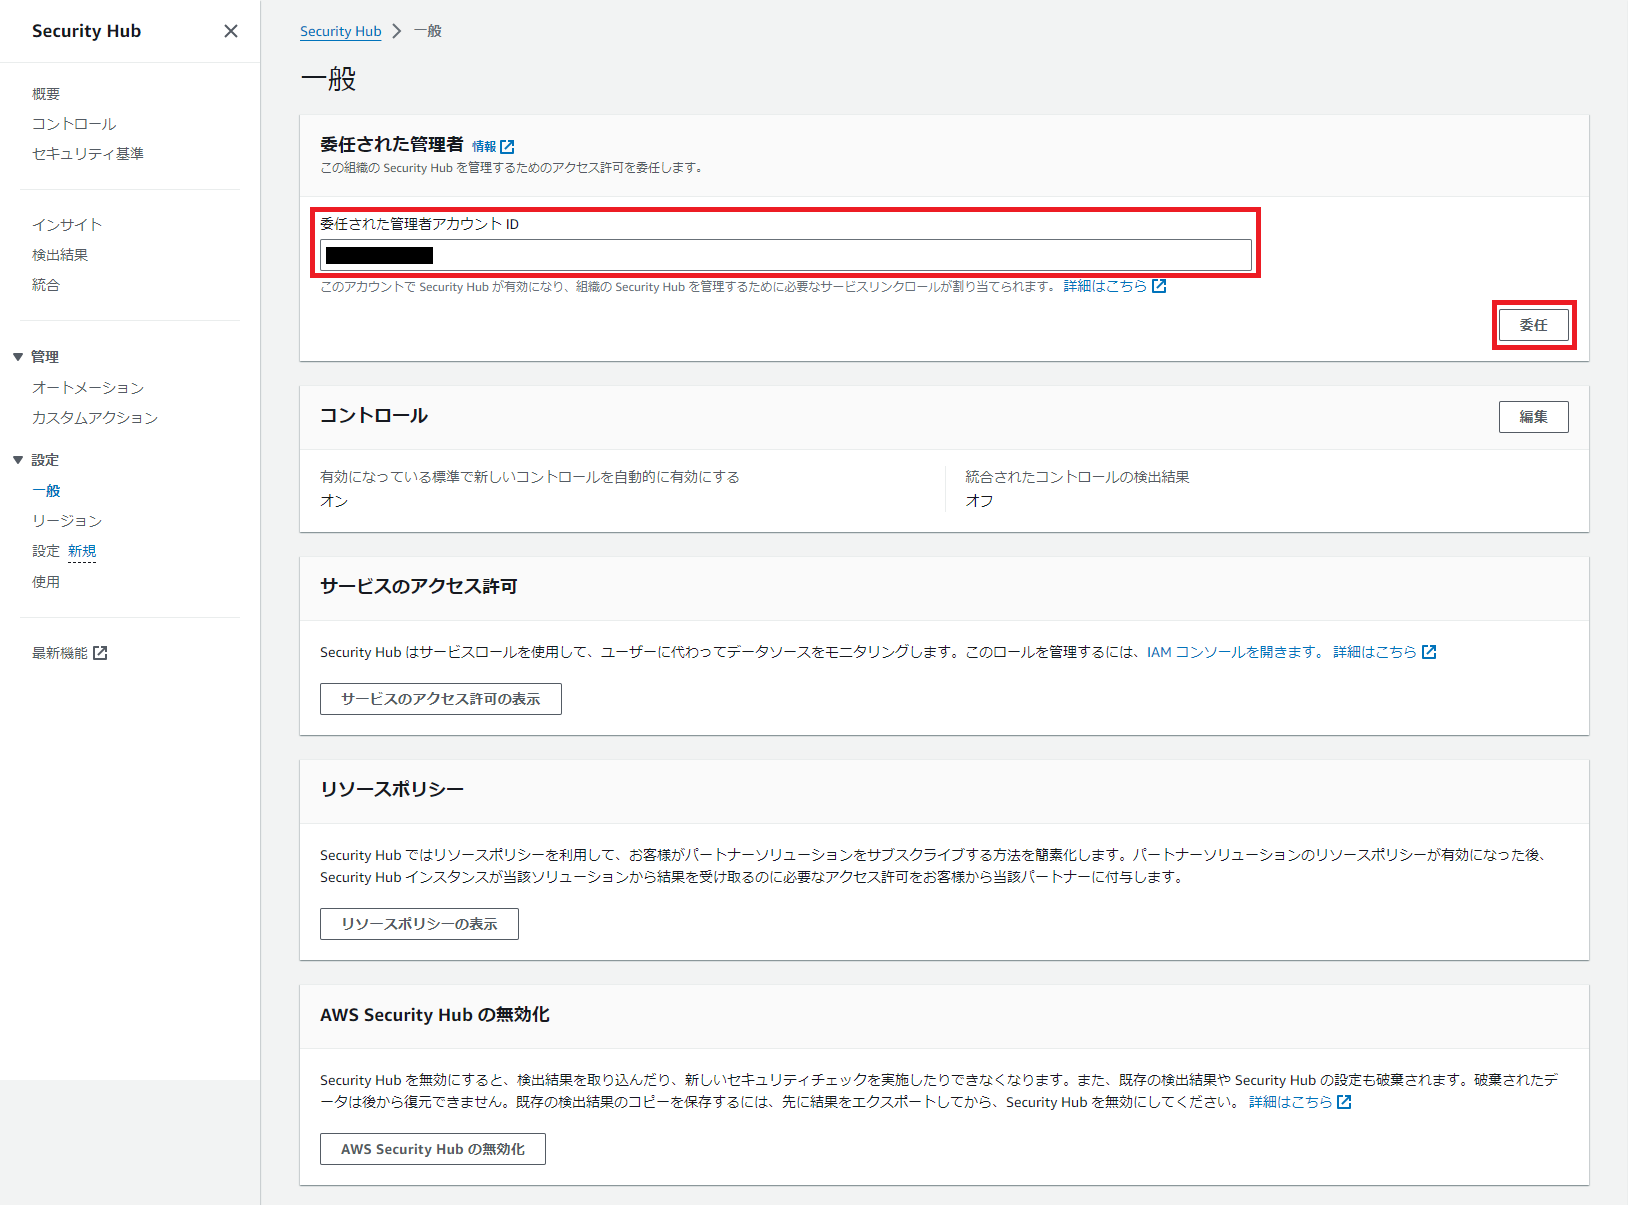Click AWS Security Hub の無効化 button
1628x1205 pixels.
[433, 1149]
